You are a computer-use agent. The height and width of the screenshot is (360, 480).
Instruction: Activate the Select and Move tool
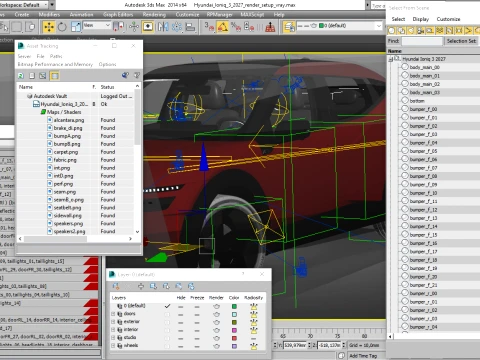click(x=49, y=27)
